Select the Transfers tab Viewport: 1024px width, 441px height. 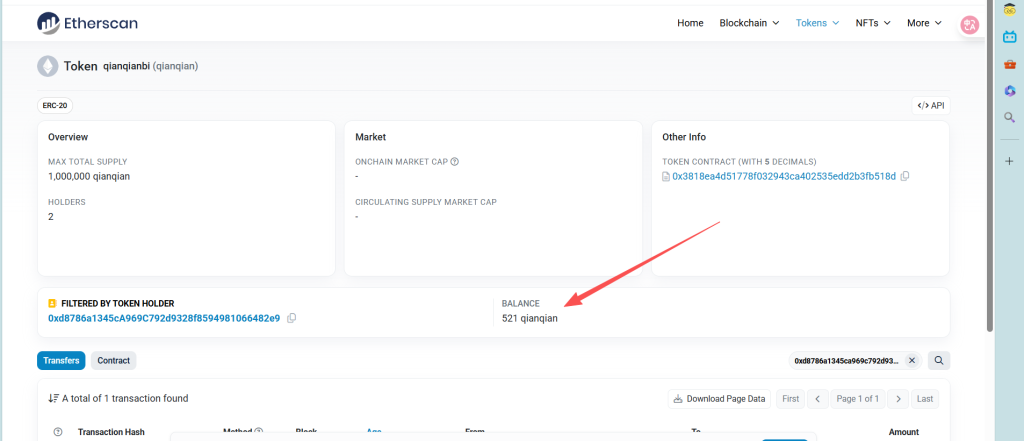[61, 360]
